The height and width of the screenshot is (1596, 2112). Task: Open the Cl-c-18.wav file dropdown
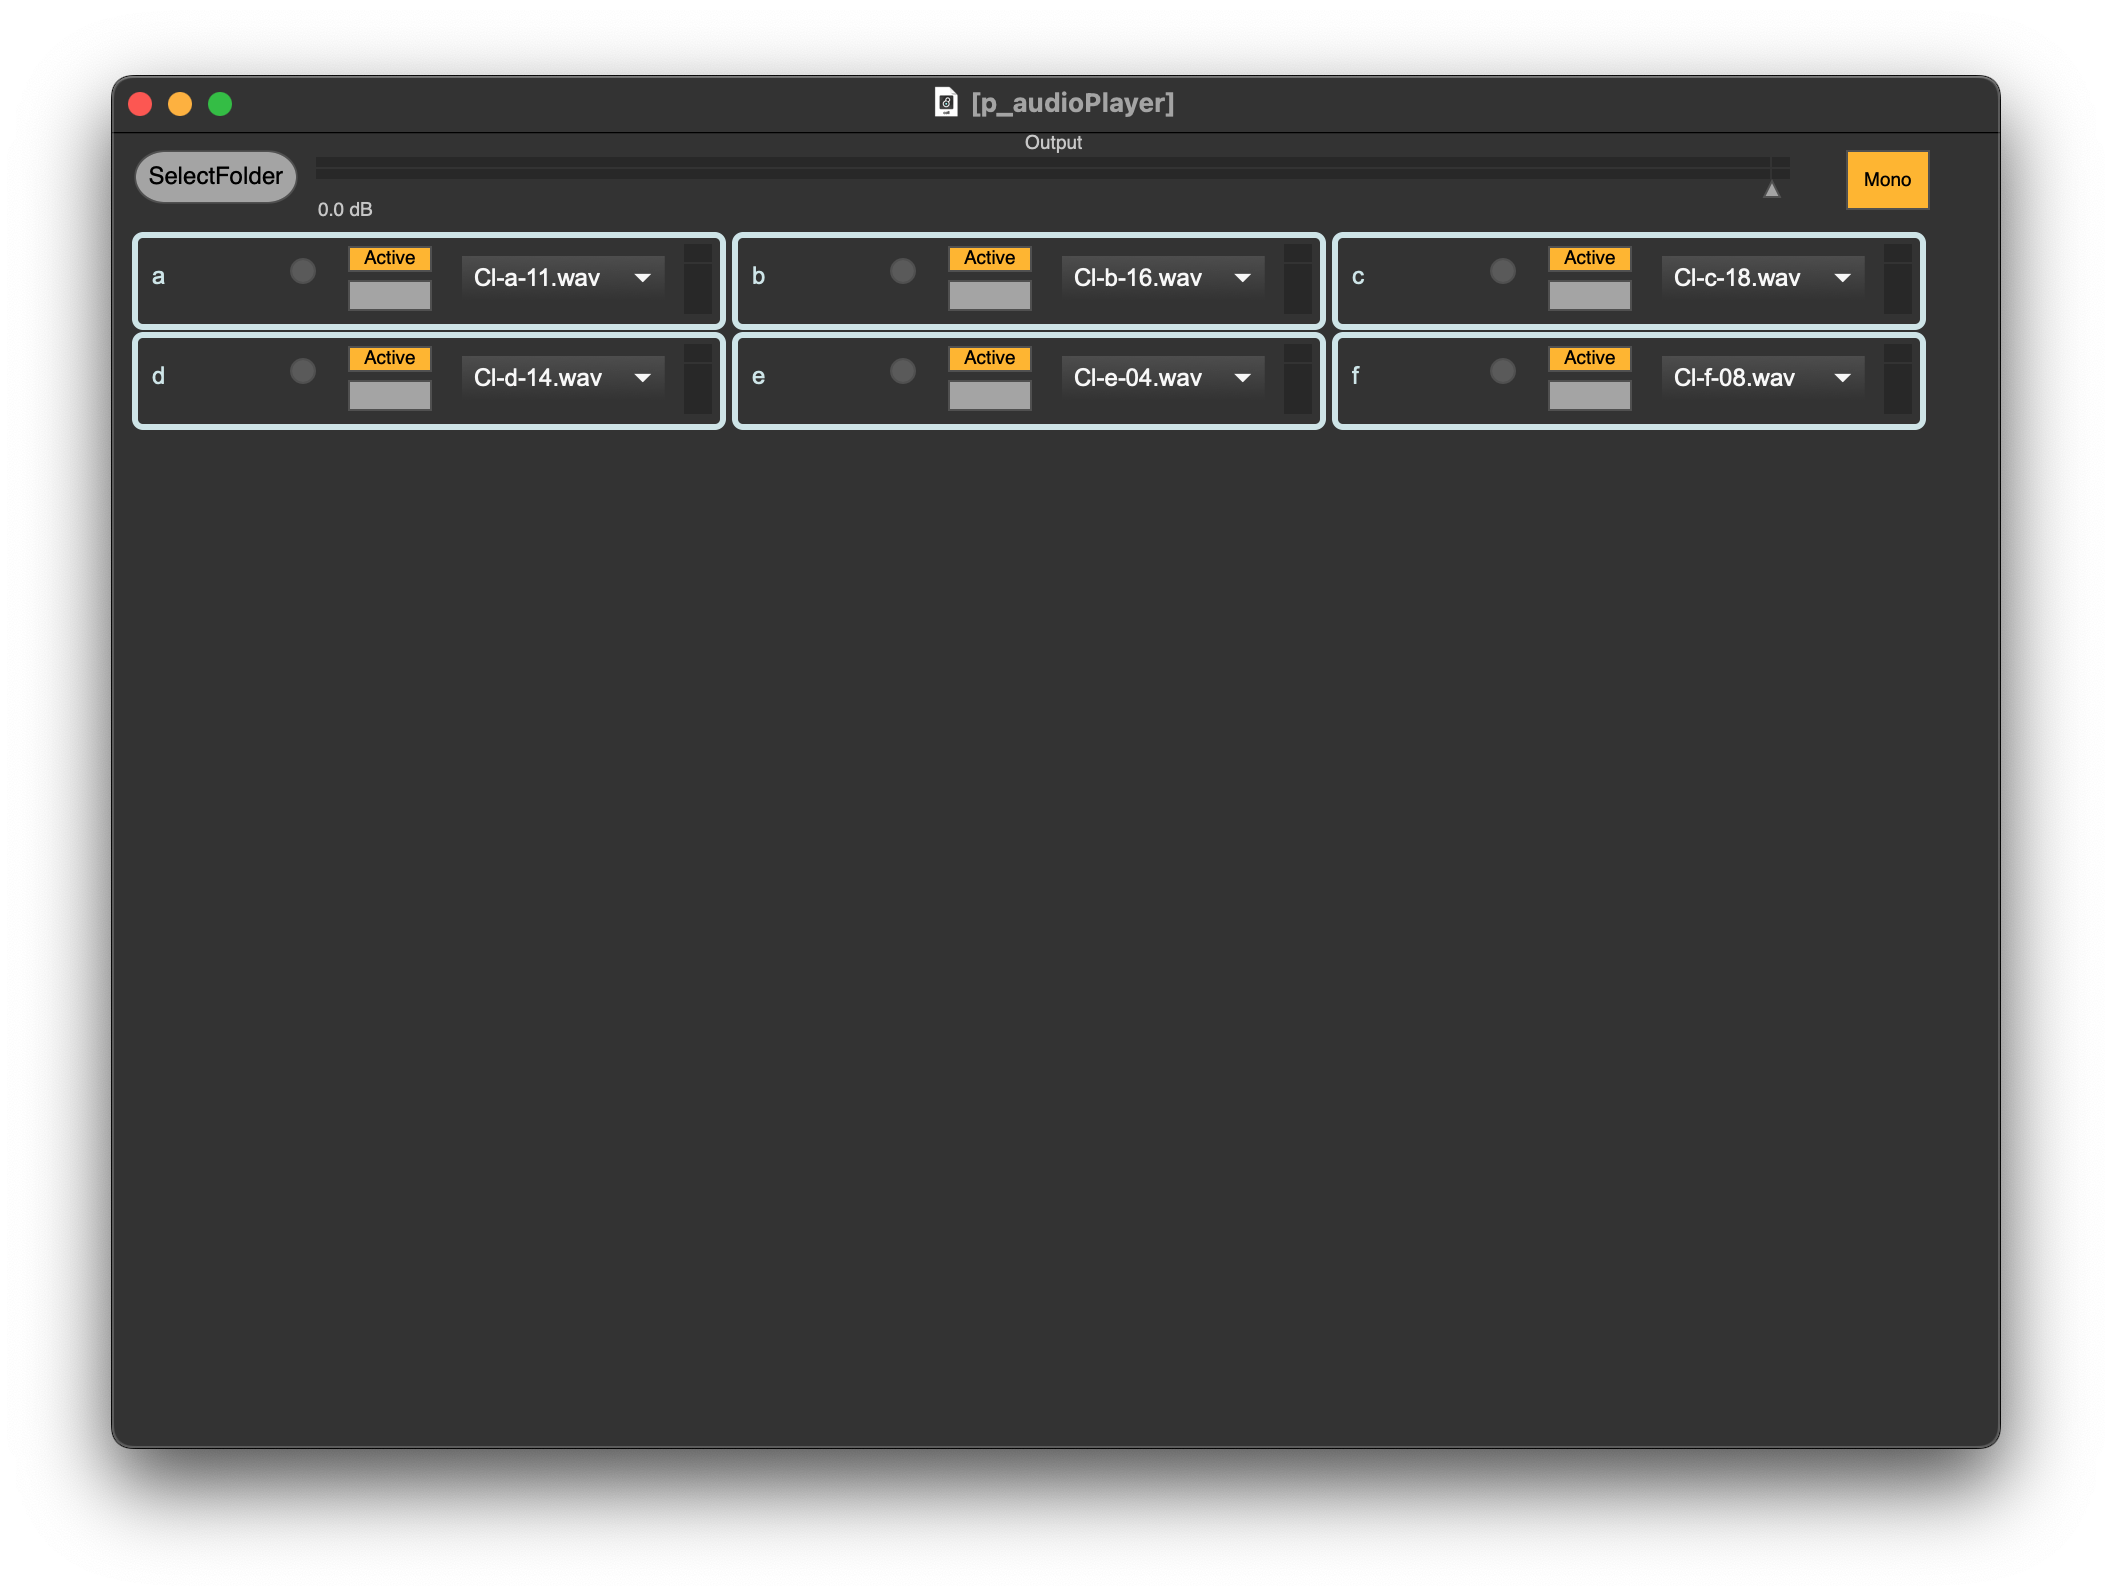1763,278
